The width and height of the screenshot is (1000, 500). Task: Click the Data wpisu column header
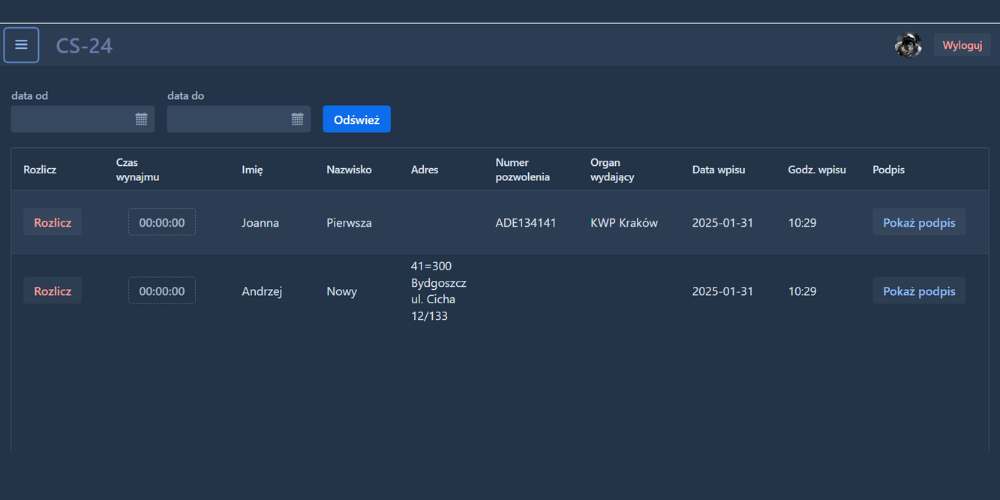(718, 170)
